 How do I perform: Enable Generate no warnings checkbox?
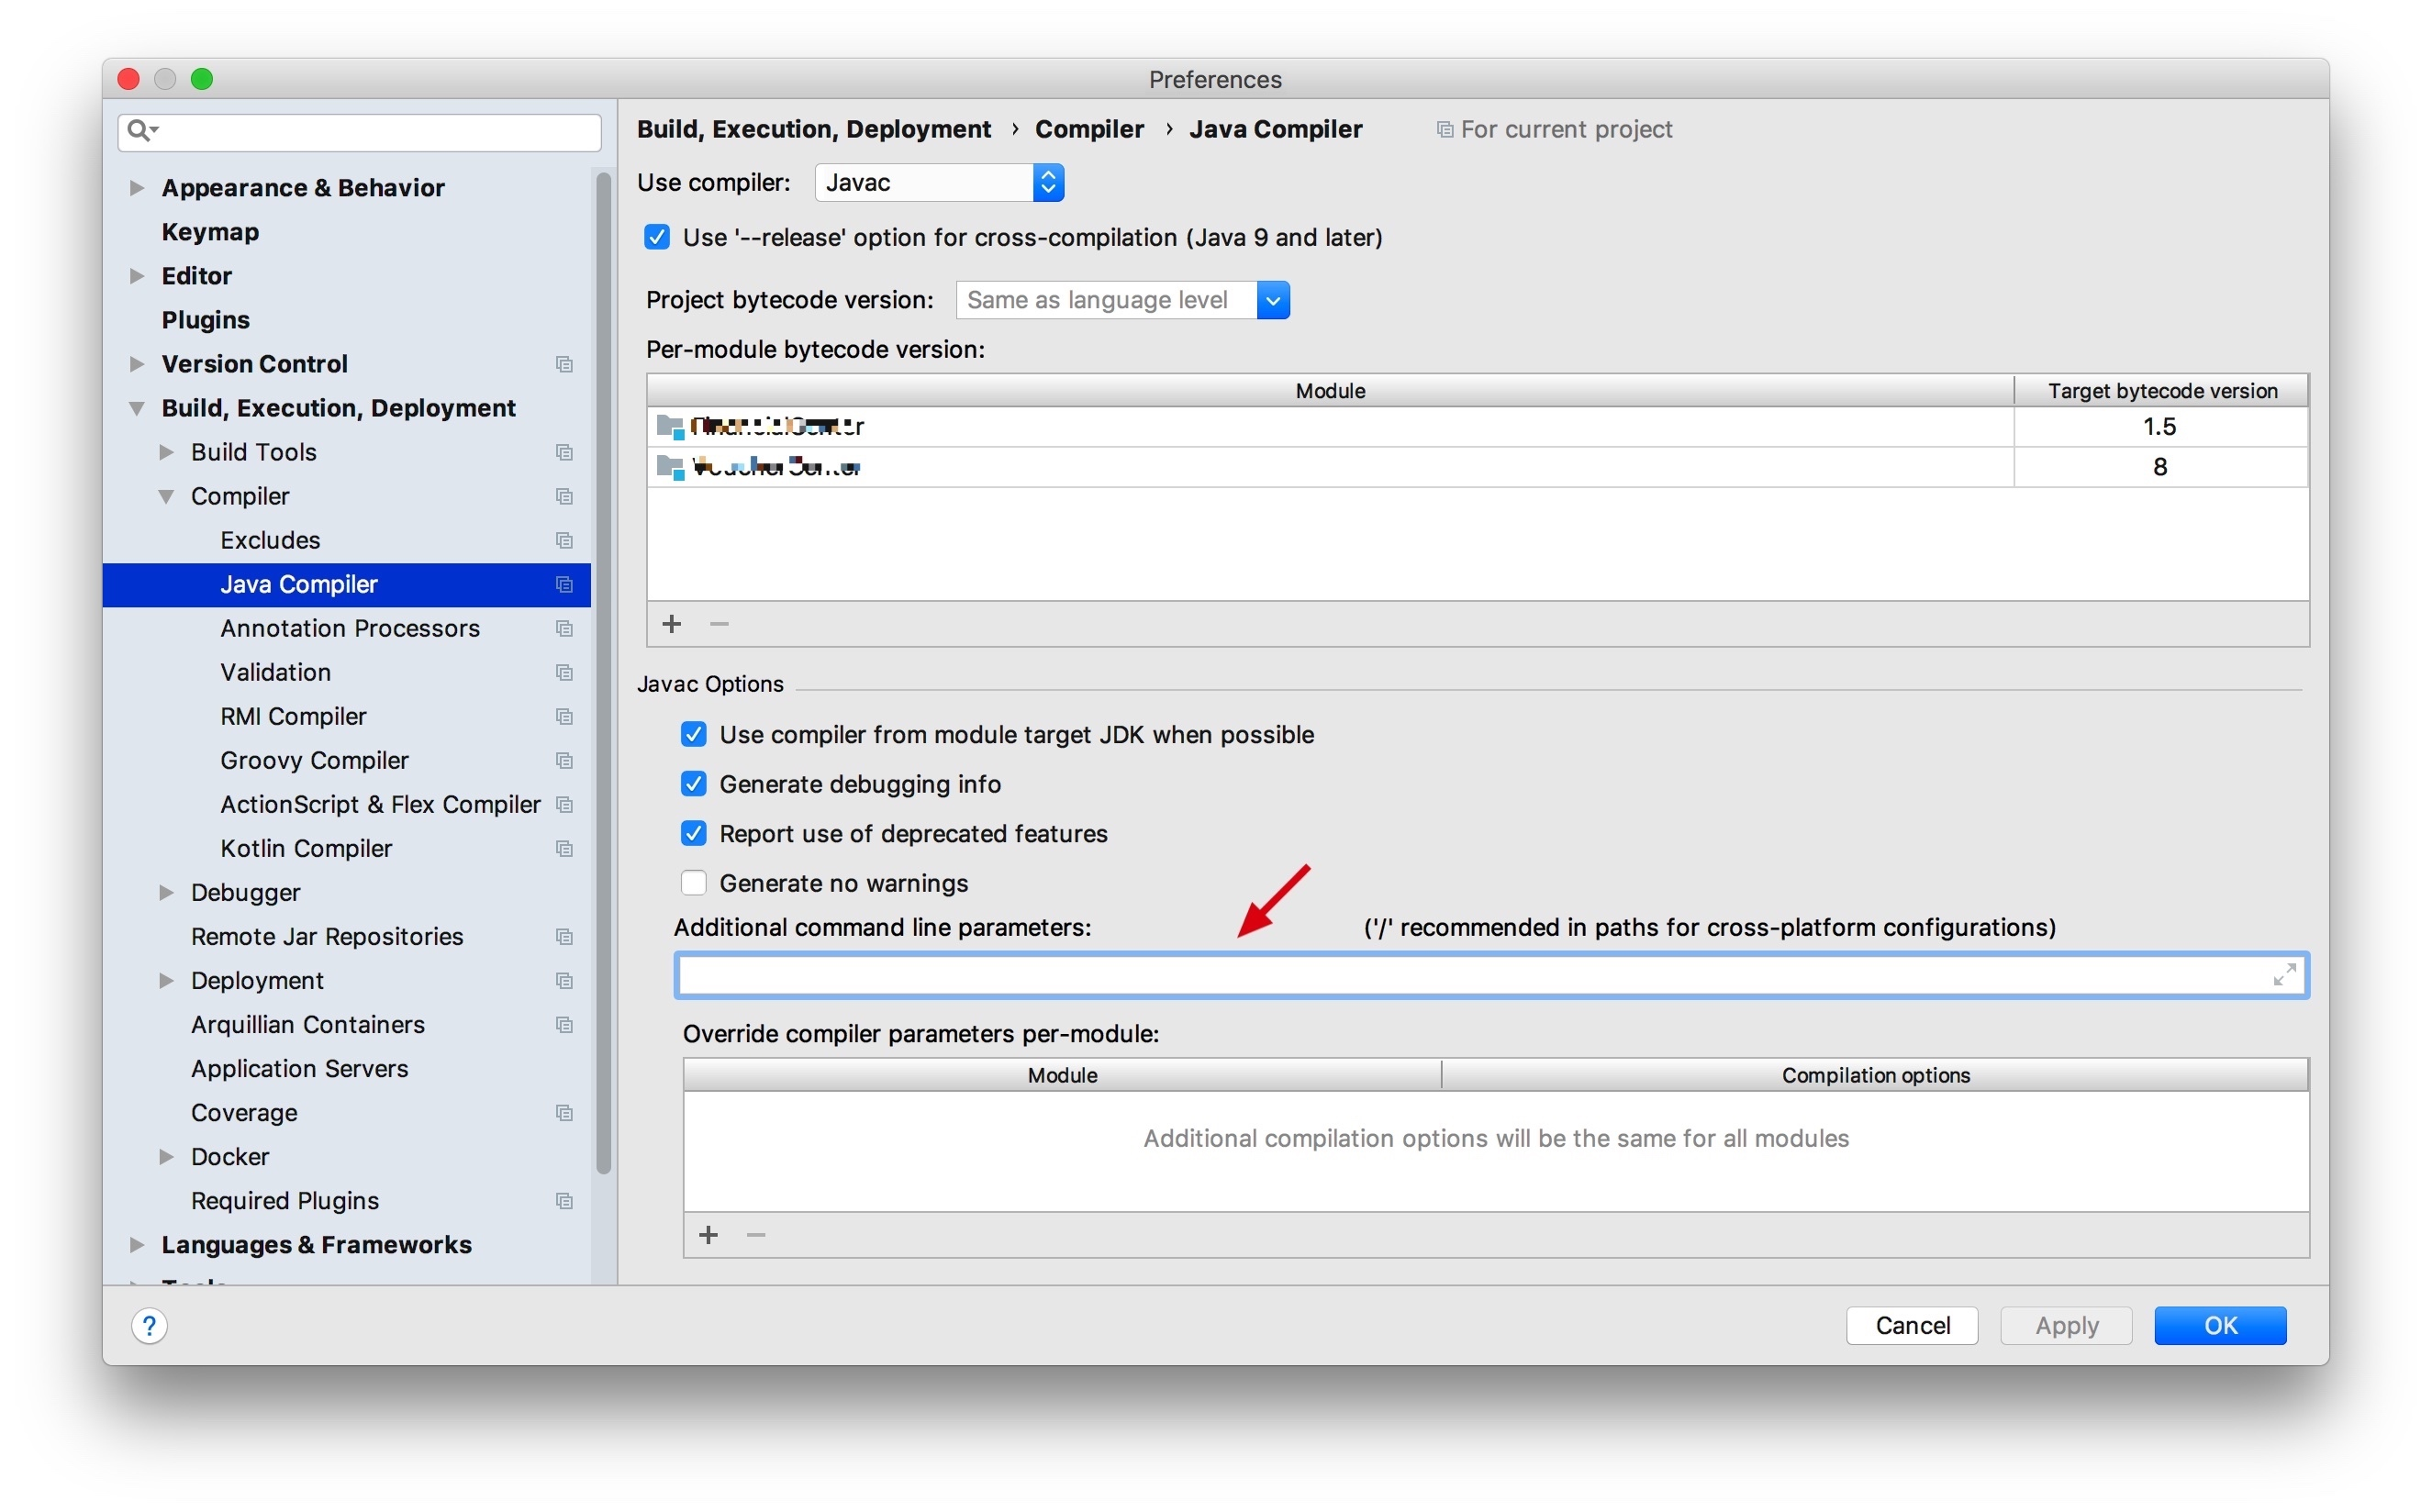pos(693,883)
